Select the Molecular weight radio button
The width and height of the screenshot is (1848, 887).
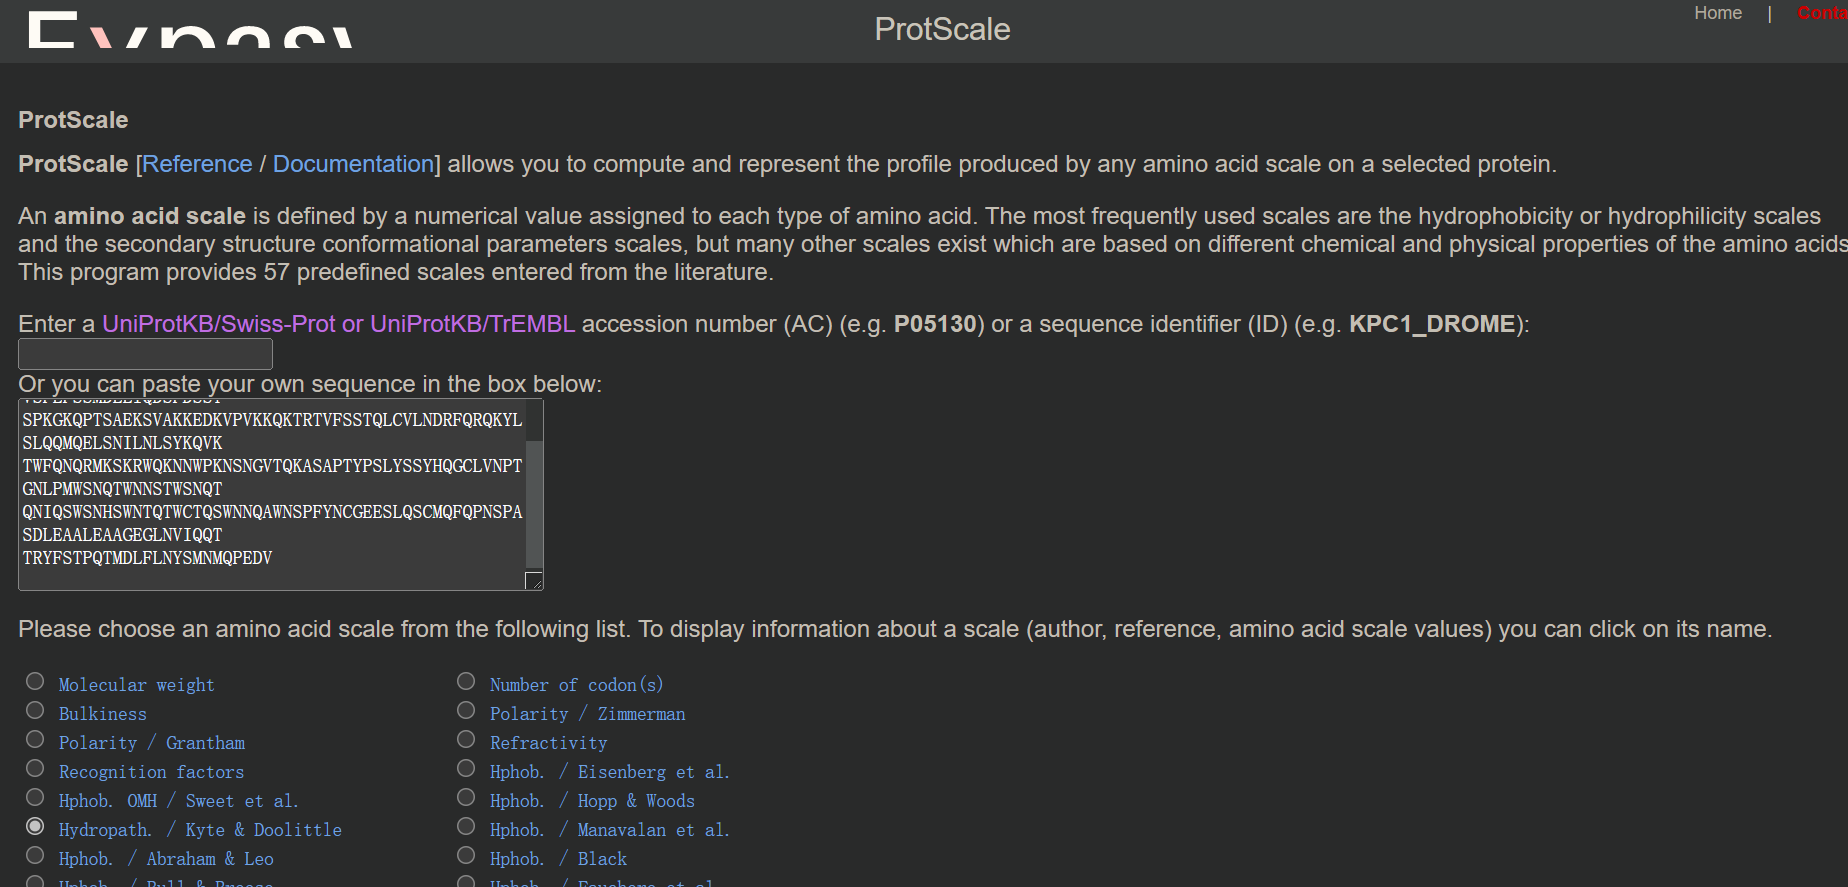(35, 681)
